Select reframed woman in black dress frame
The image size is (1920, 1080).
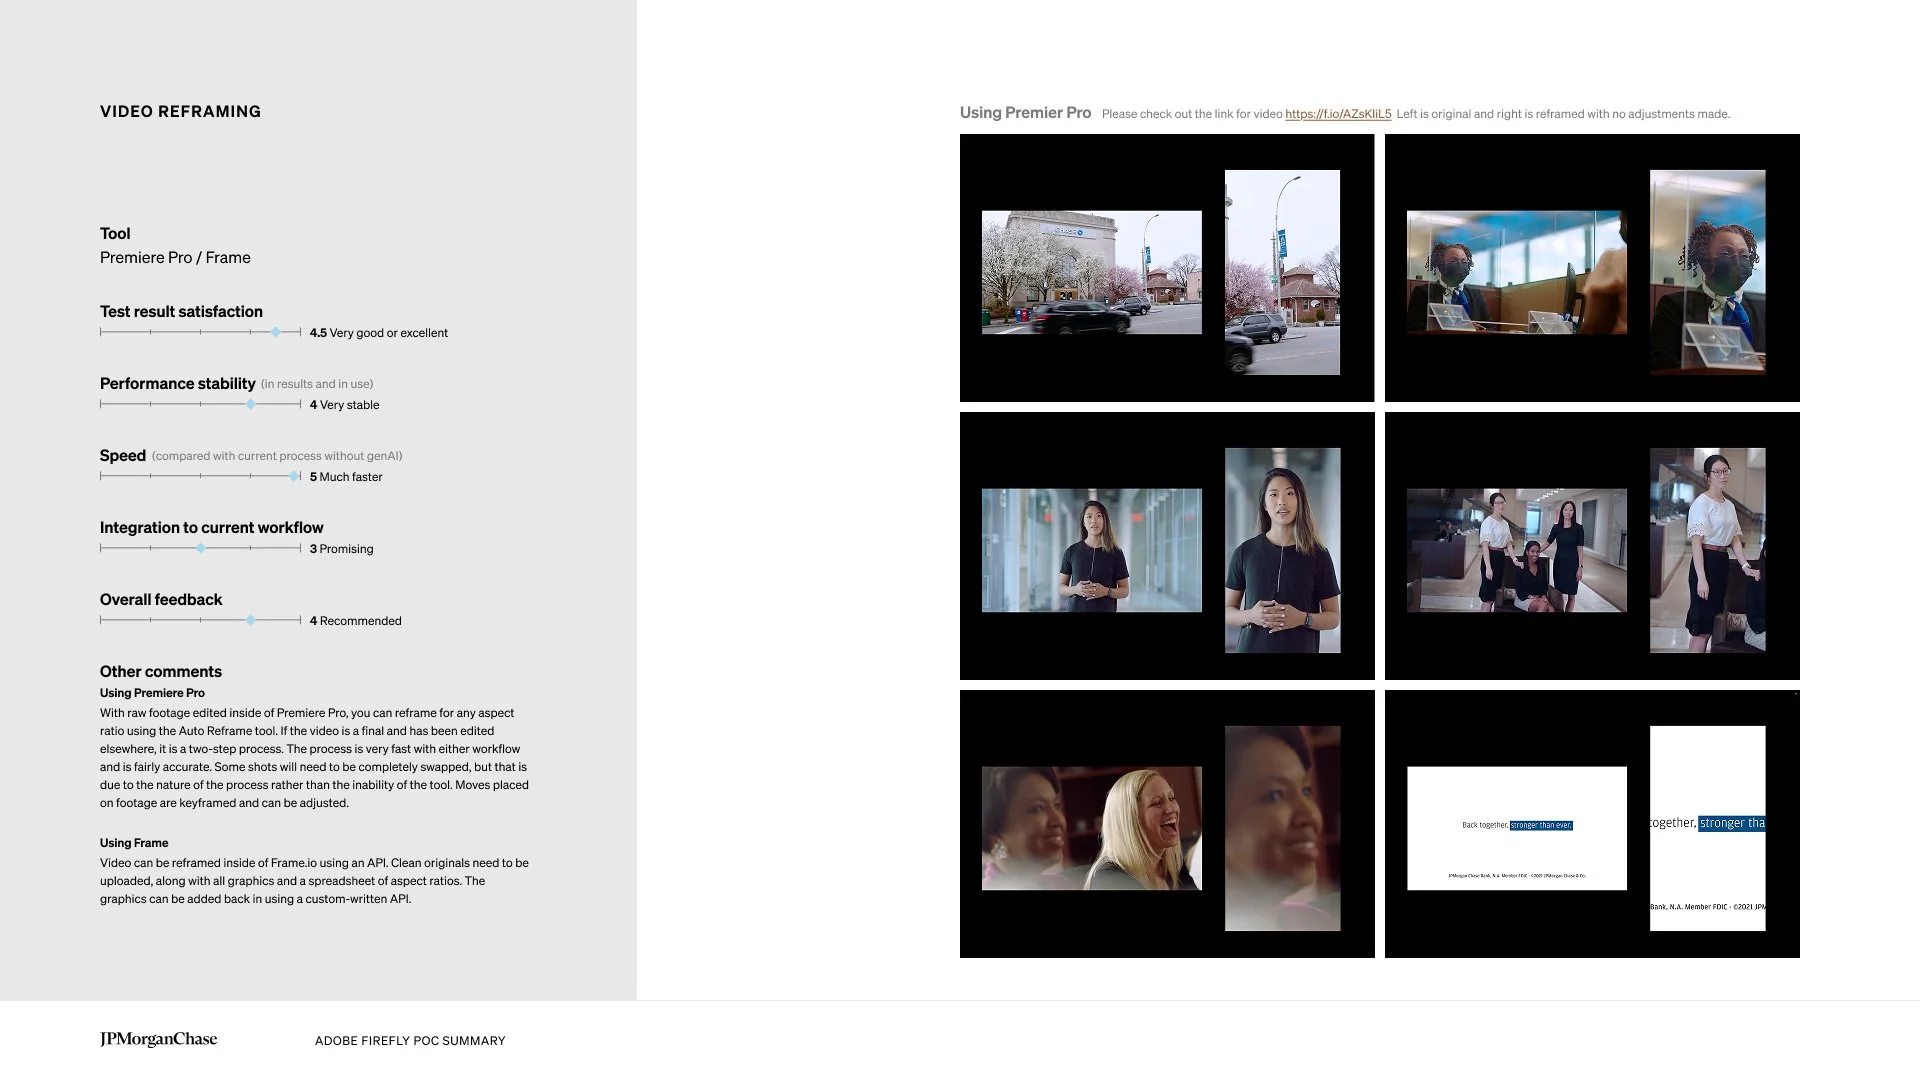(x=1282, y=550)
